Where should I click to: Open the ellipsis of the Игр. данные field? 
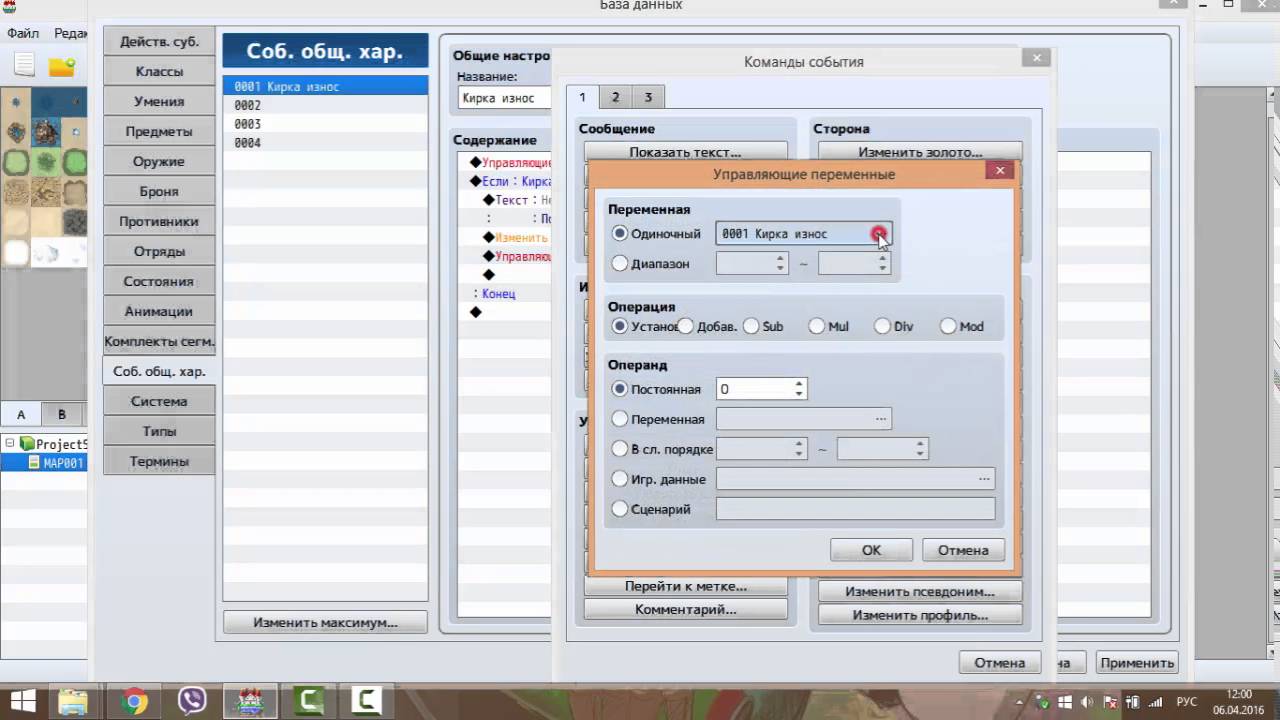click(984, 479)
